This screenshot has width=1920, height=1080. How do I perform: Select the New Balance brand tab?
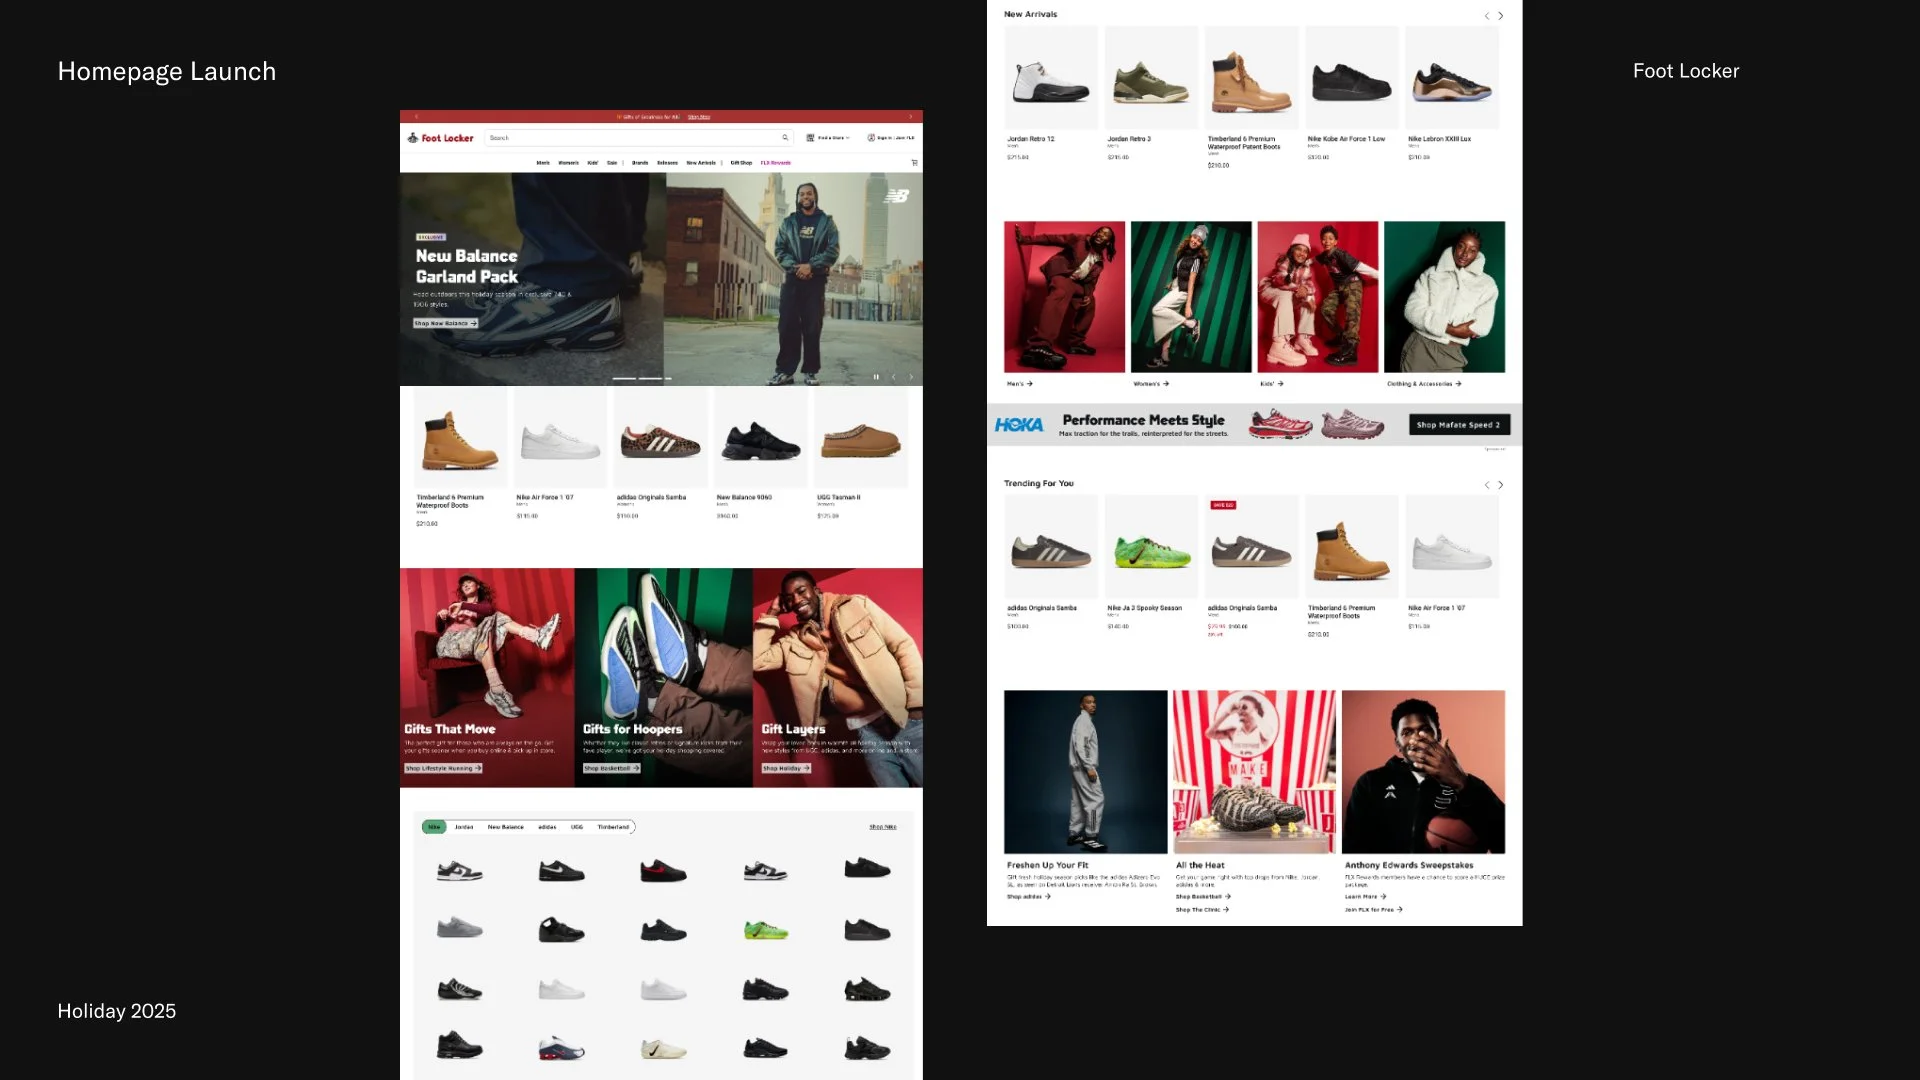(506, 827)
